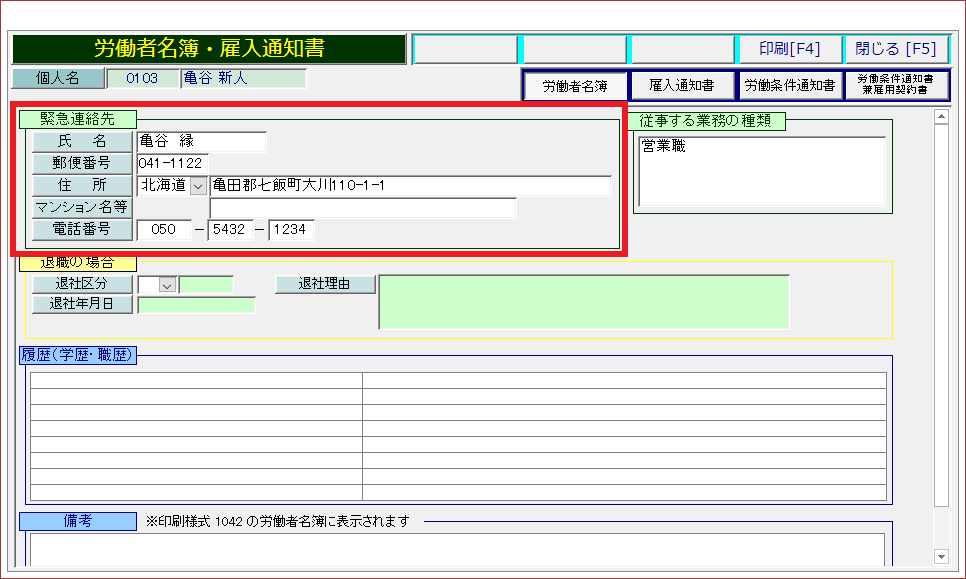The width and height of the screenshot is (966, 579).
Task: Click the 従事する業務の種類 text box
Action: tap(762, 171)
